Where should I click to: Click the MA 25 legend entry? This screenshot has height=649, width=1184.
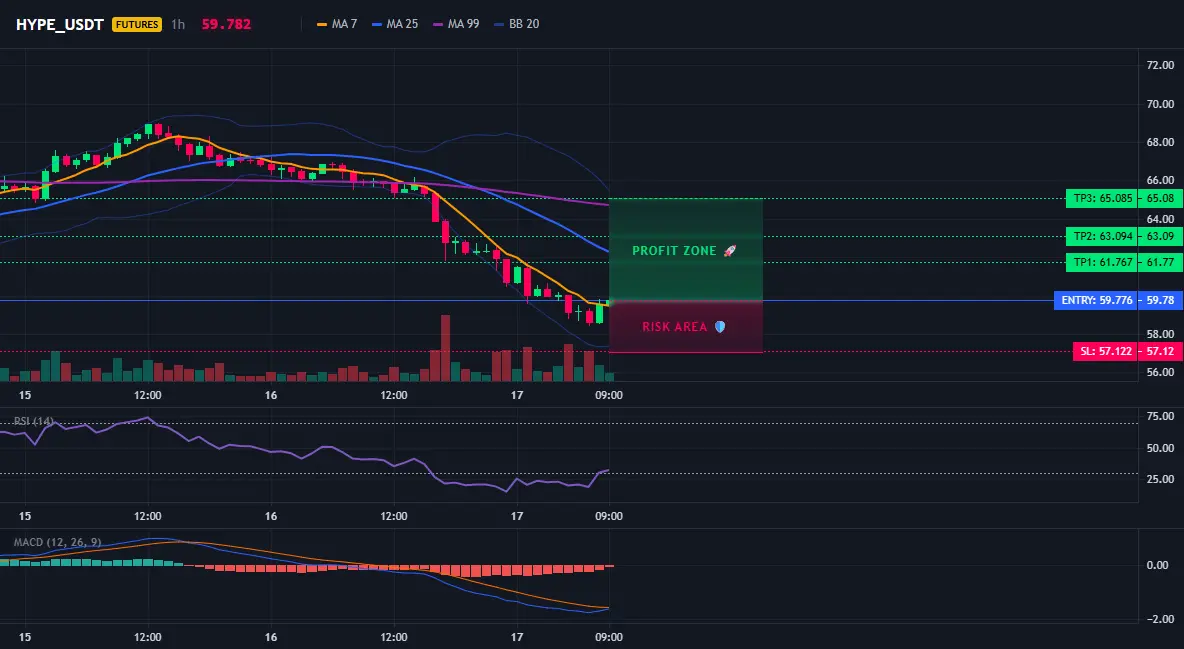395,24
